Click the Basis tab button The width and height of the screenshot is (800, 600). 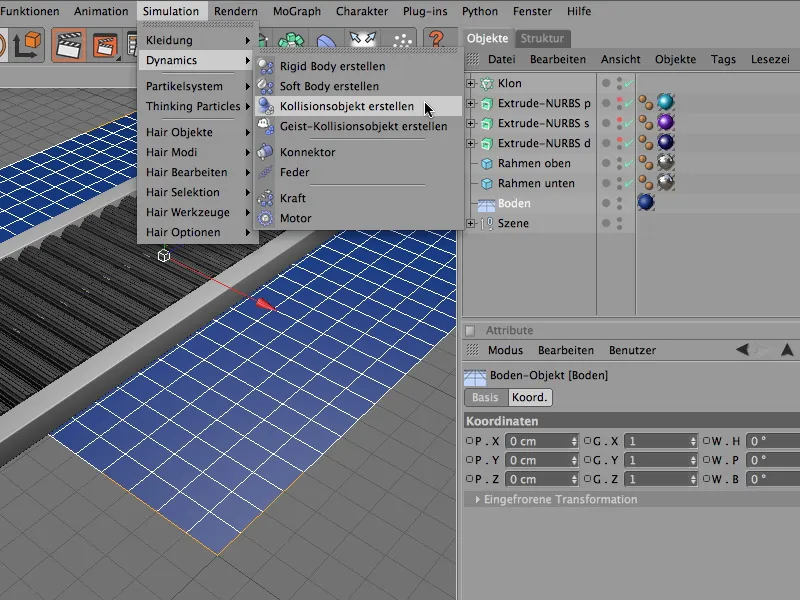(x=485, y=397)
